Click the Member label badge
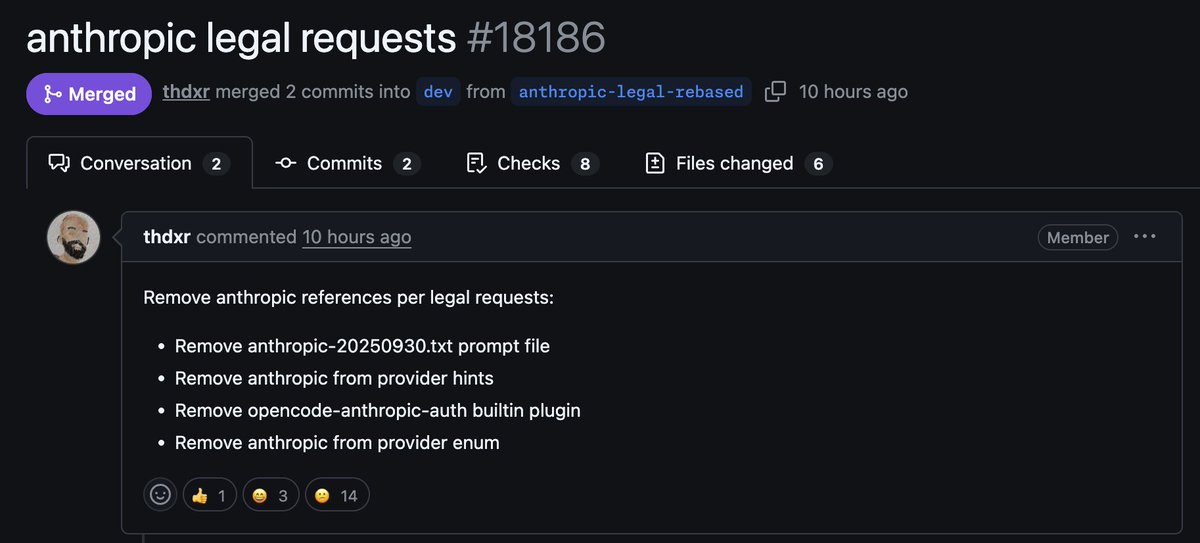 click(x=1078, y=237)
